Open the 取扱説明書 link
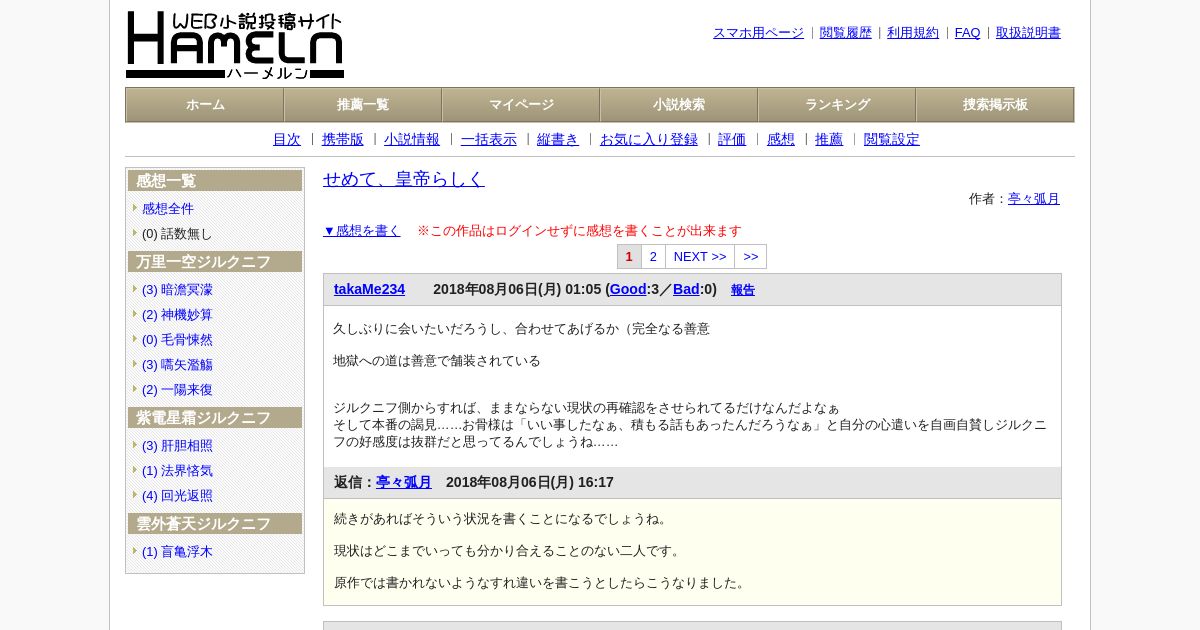This screenshot has width=1200, height=630. [x=1028, y=33]
